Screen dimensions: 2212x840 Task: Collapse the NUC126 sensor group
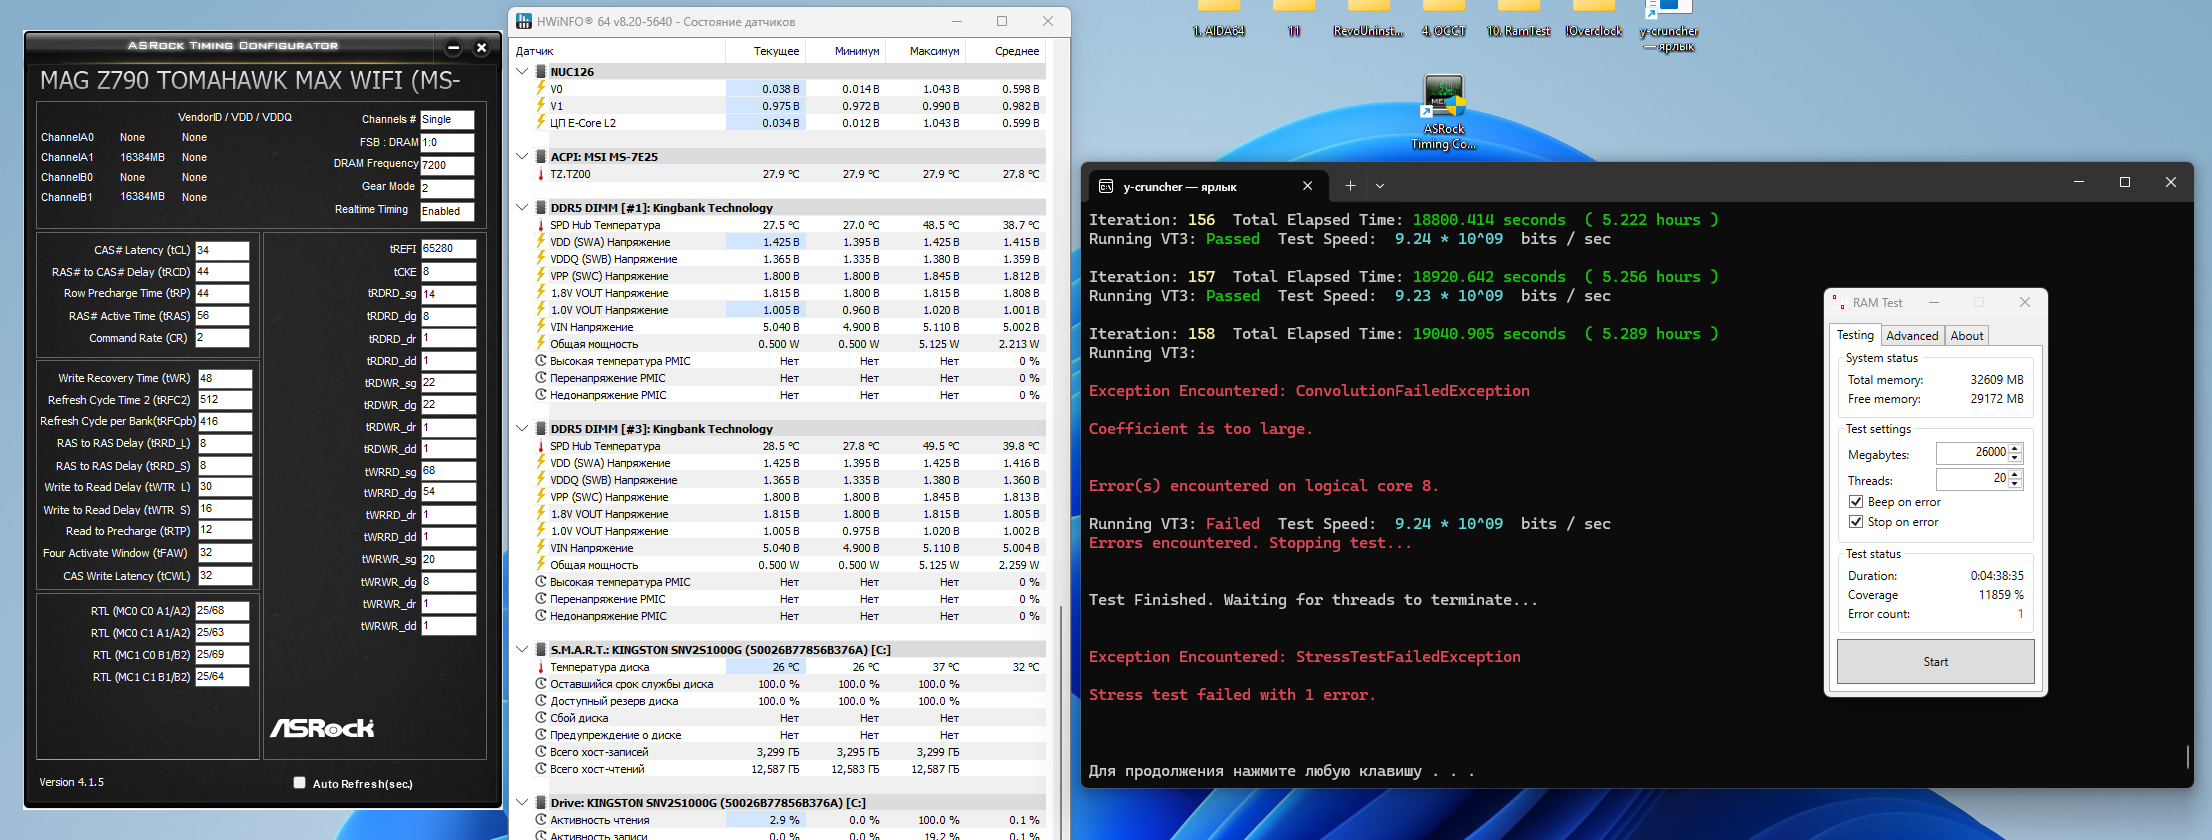(522, 72)
